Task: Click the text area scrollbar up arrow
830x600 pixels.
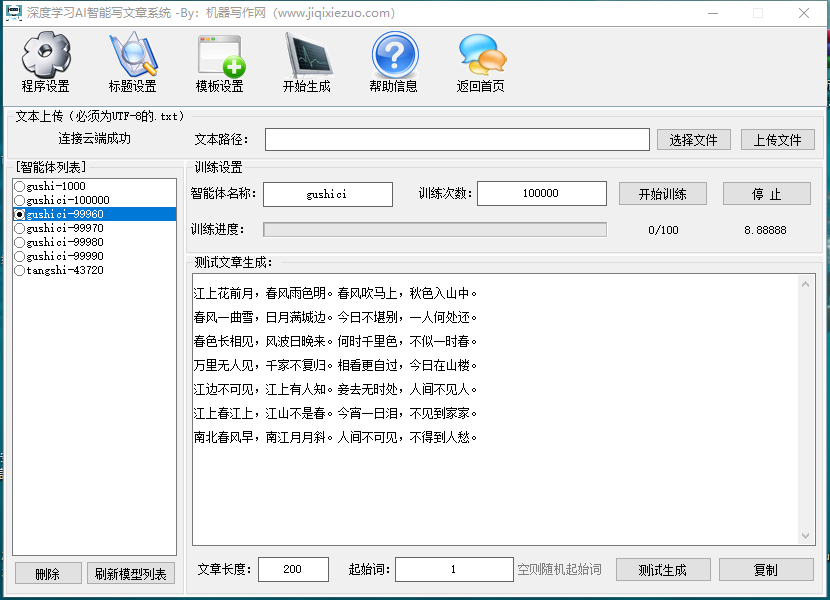Action: click(x=807, y=285)
